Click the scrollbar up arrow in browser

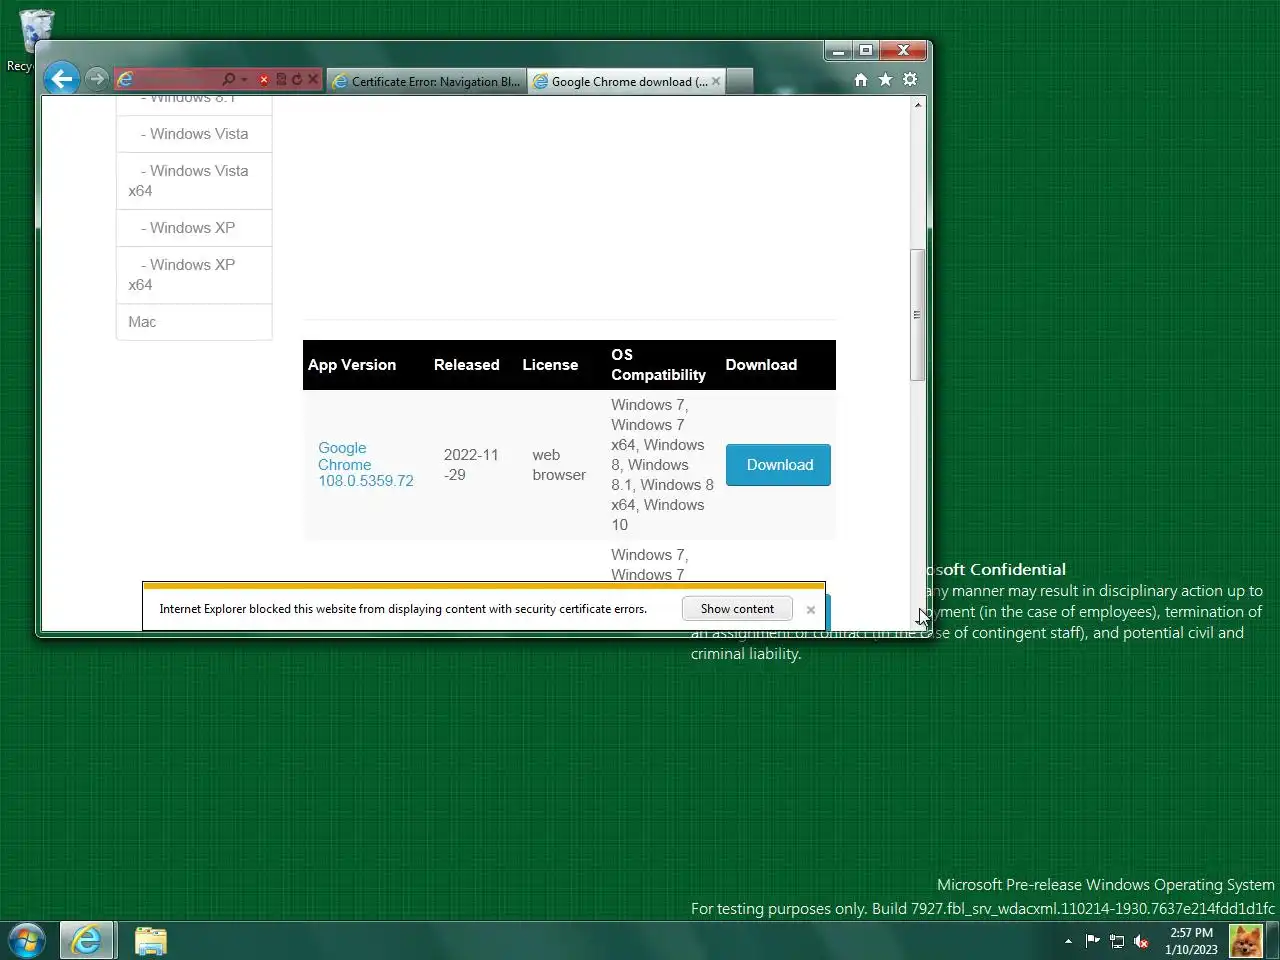pos(917,105)
